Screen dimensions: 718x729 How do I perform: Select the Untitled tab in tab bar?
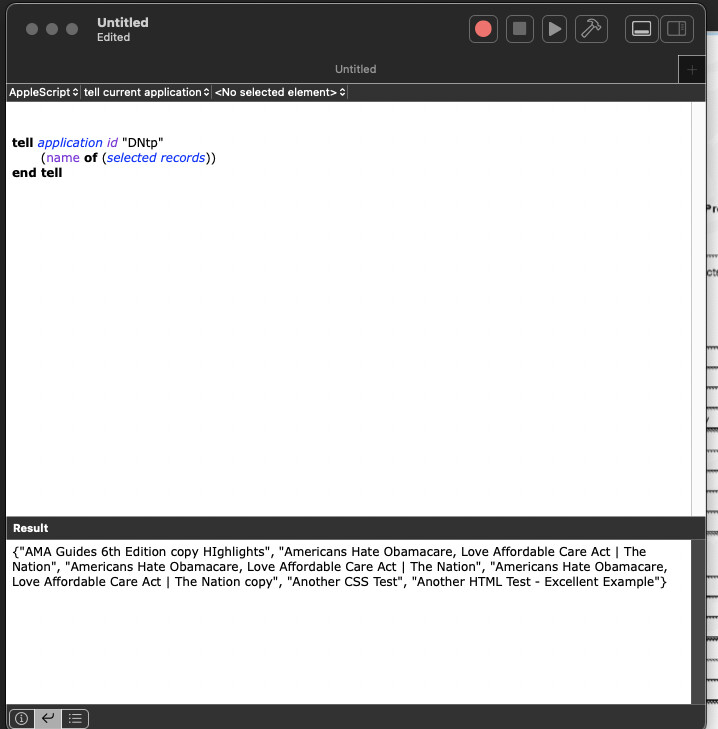coord(355,69)
